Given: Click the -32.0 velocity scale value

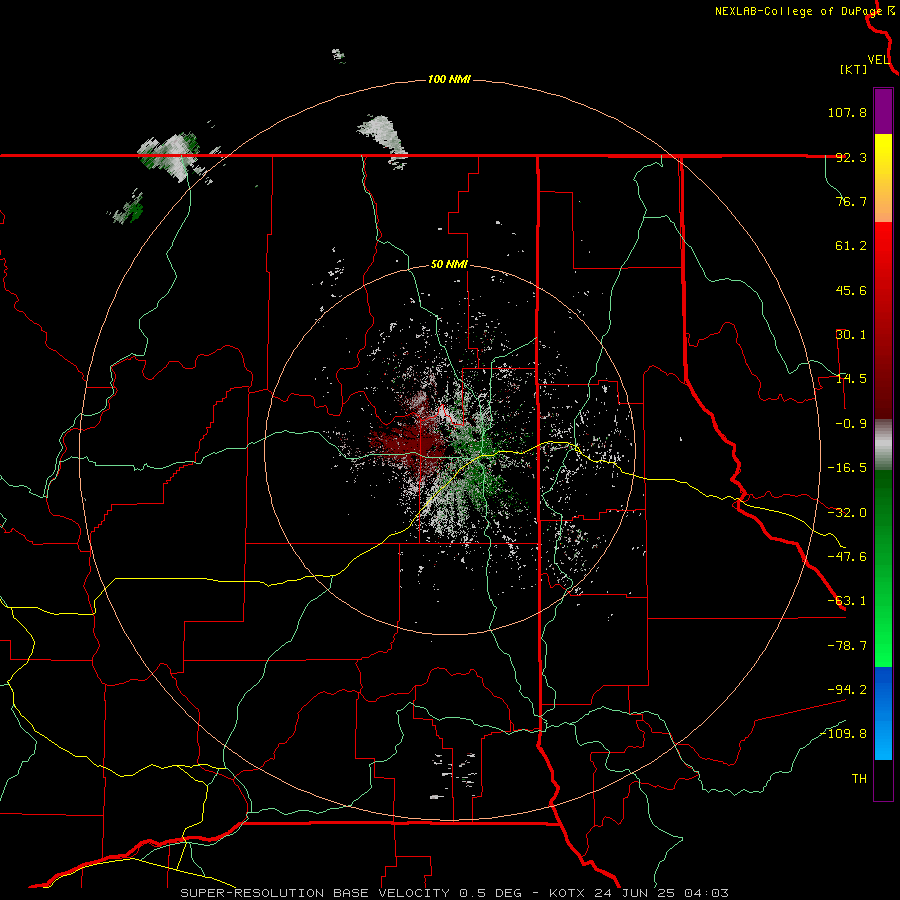Looking at the screenshot, I should [847, 513].
